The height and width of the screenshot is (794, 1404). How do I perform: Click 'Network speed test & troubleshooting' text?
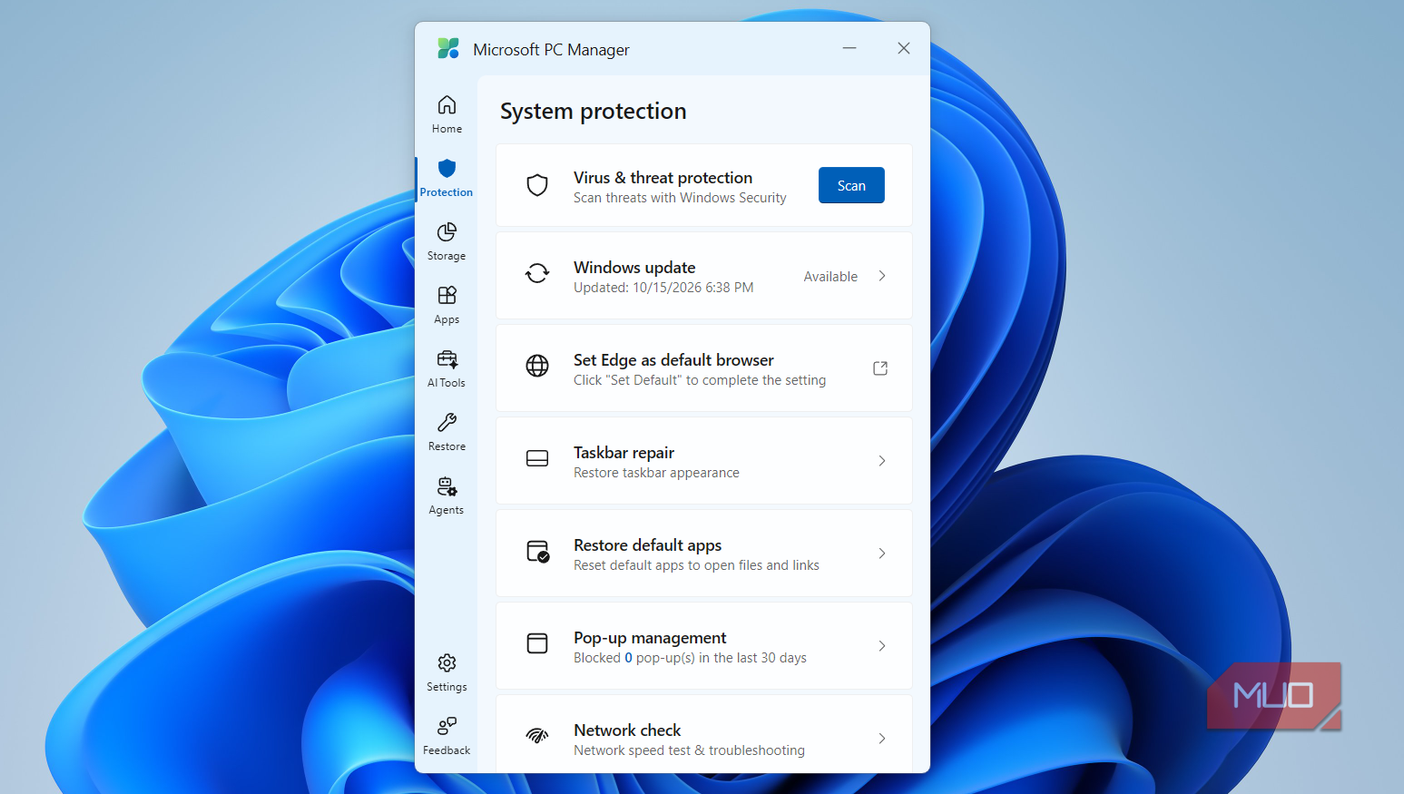coord(689,750)
